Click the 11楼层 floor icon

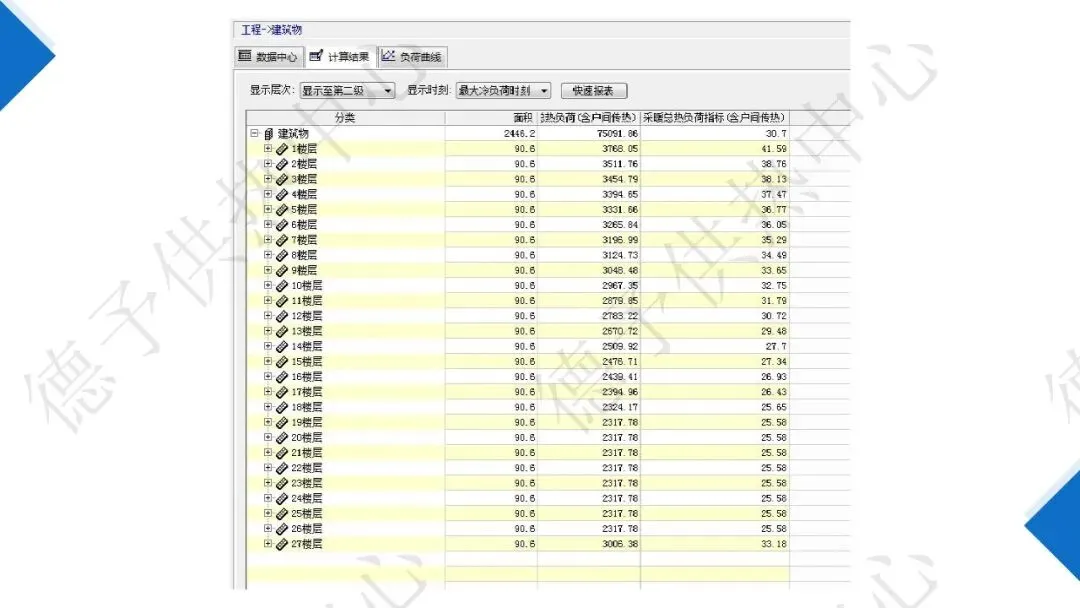pyautogui.click(x=282, y=301)
